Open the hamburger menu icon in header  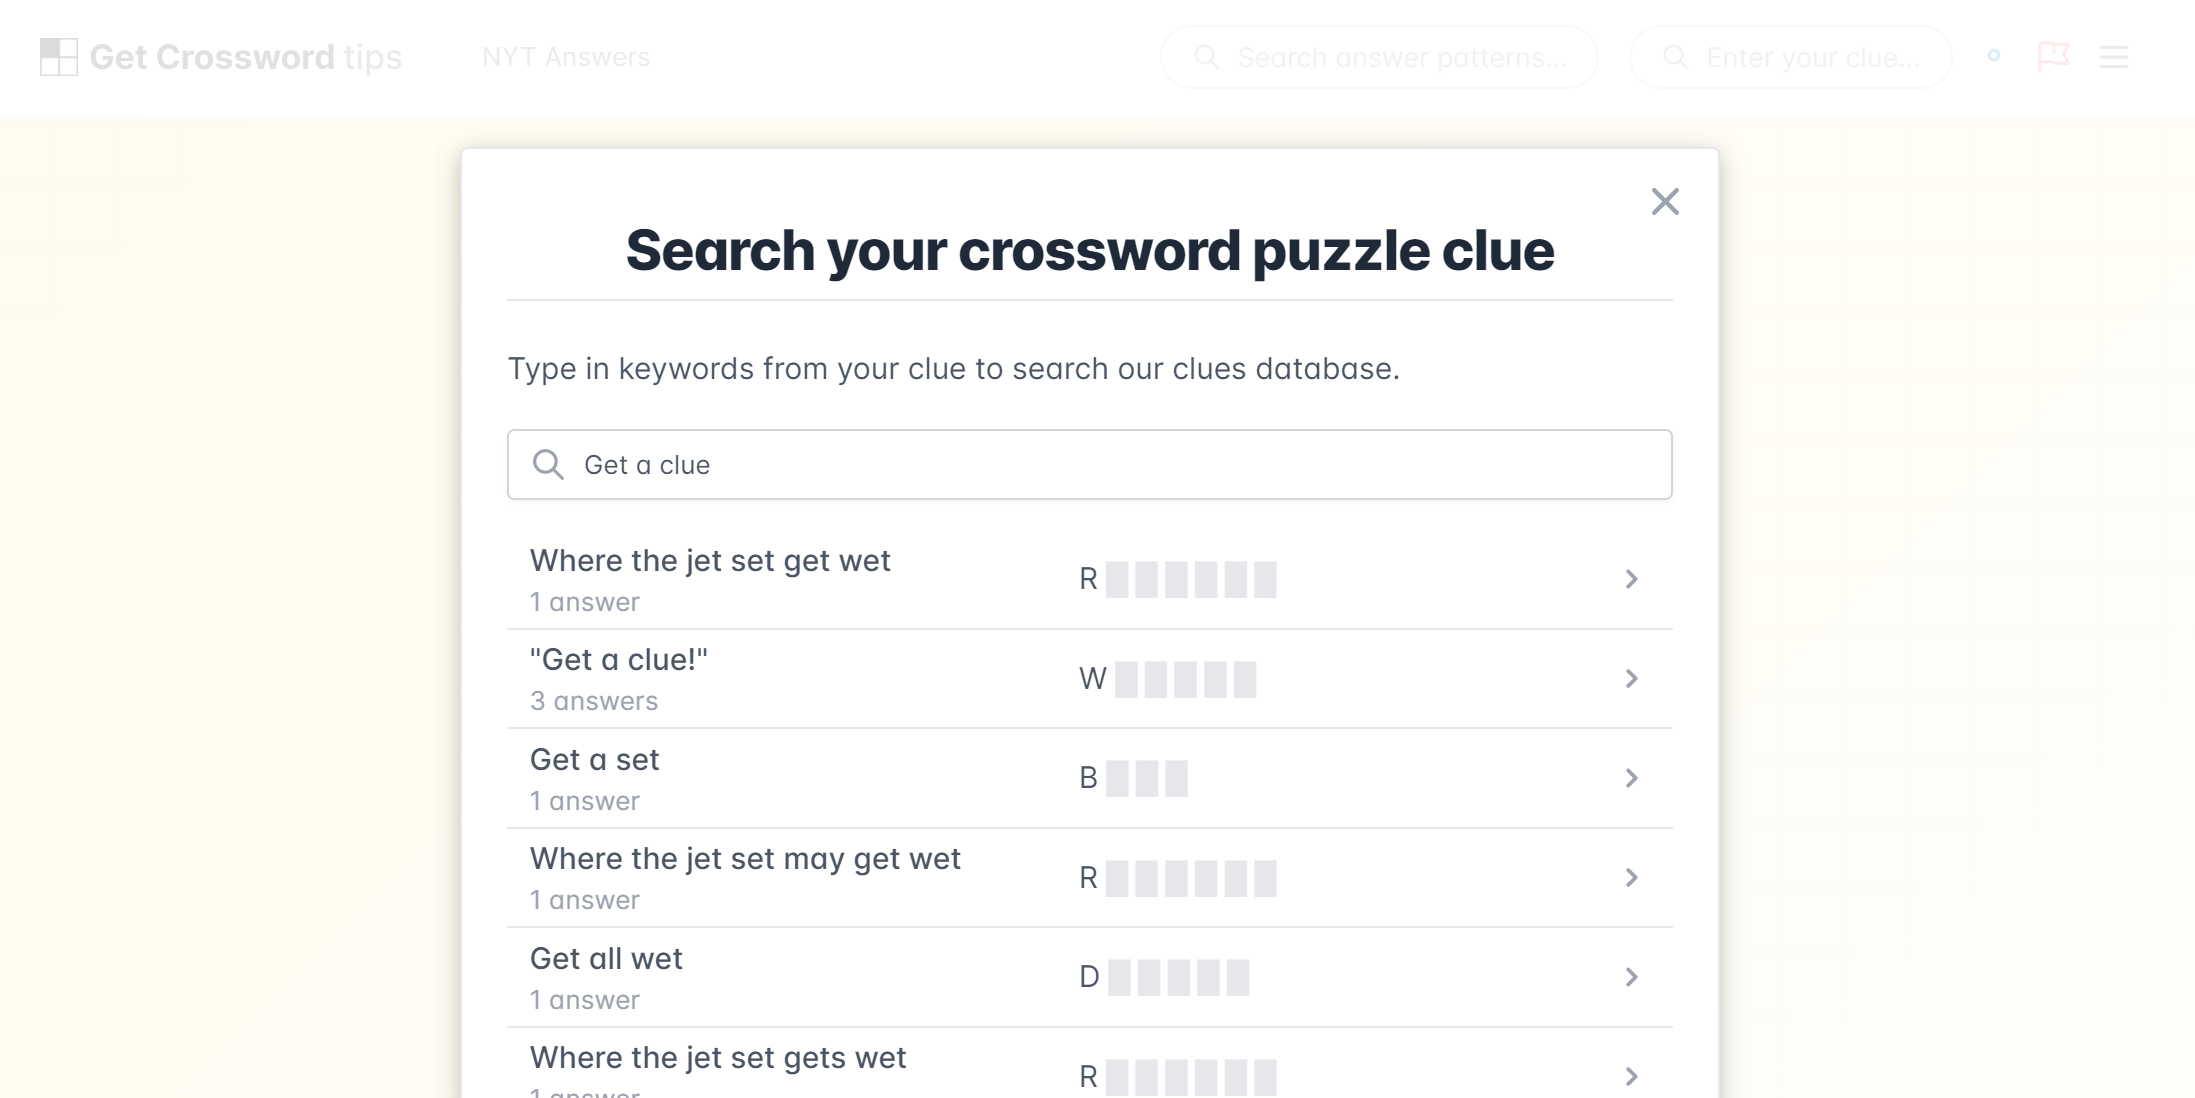(2113, 57)
